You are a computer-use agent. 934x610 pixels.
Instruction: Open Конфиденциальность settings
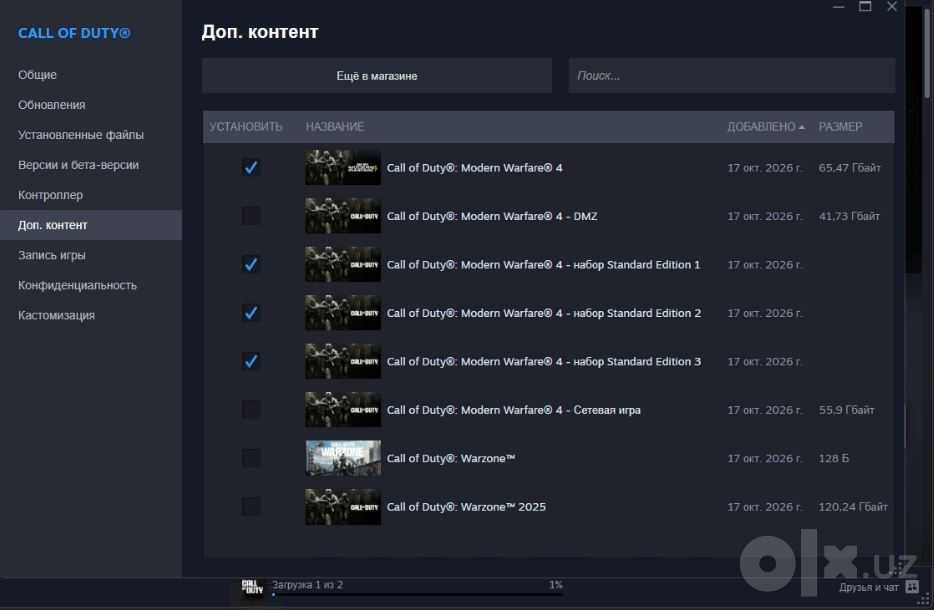pyautogui.click(x=91, y=285)
